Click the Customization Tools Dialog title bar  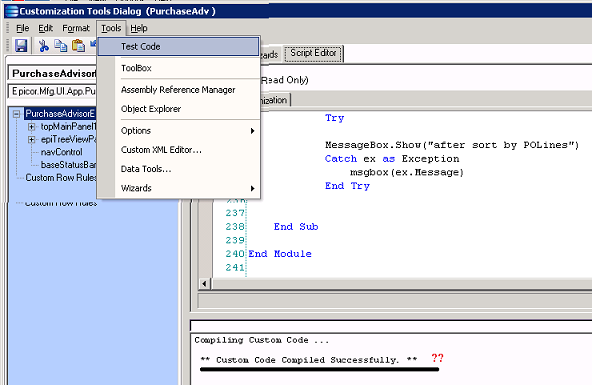[x=298, y=11]
